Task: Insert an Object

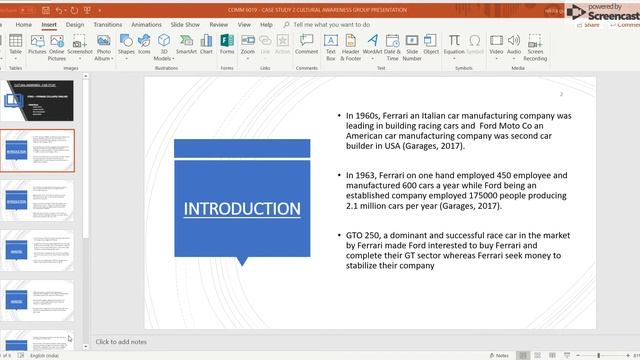Action: point(431,45)
